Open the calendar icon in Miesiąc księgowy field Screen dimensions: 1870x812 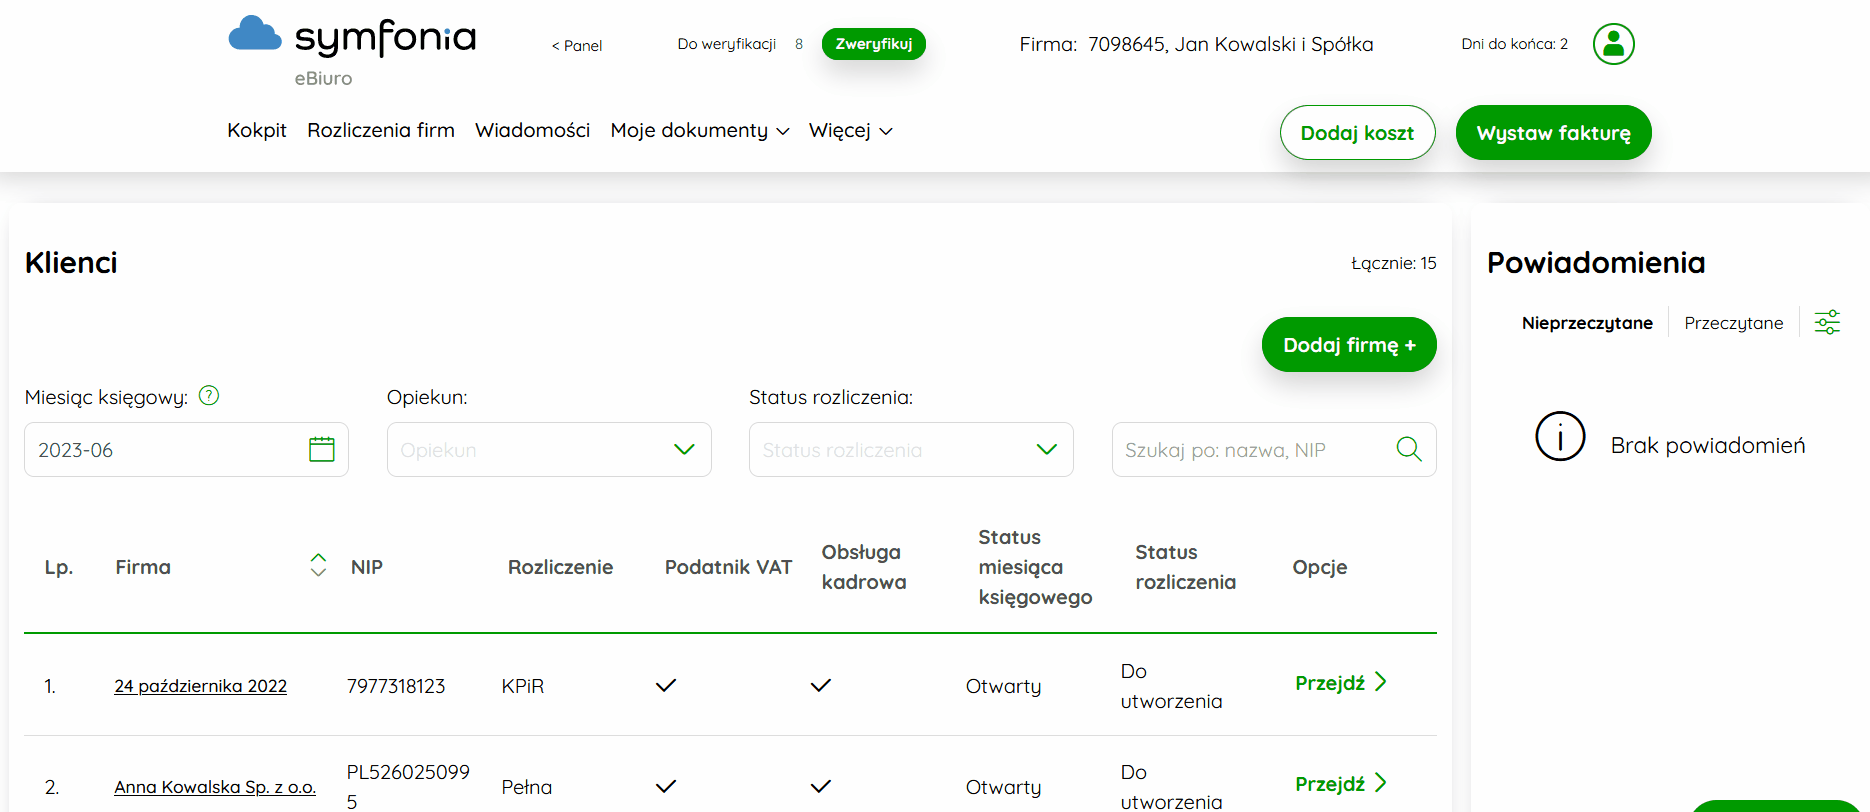click(x=322, y=449)
